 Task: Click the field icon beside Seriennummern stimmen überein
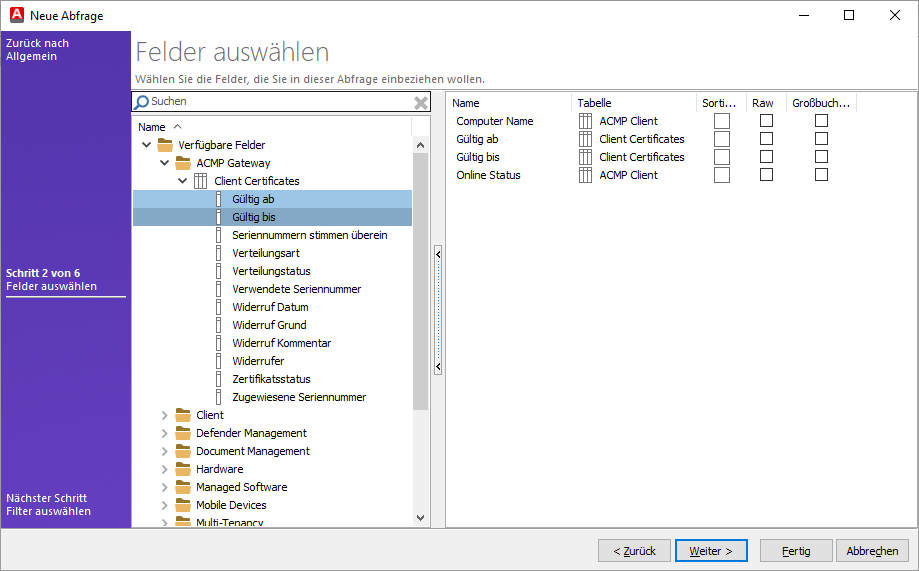click(x=219, y=235)
